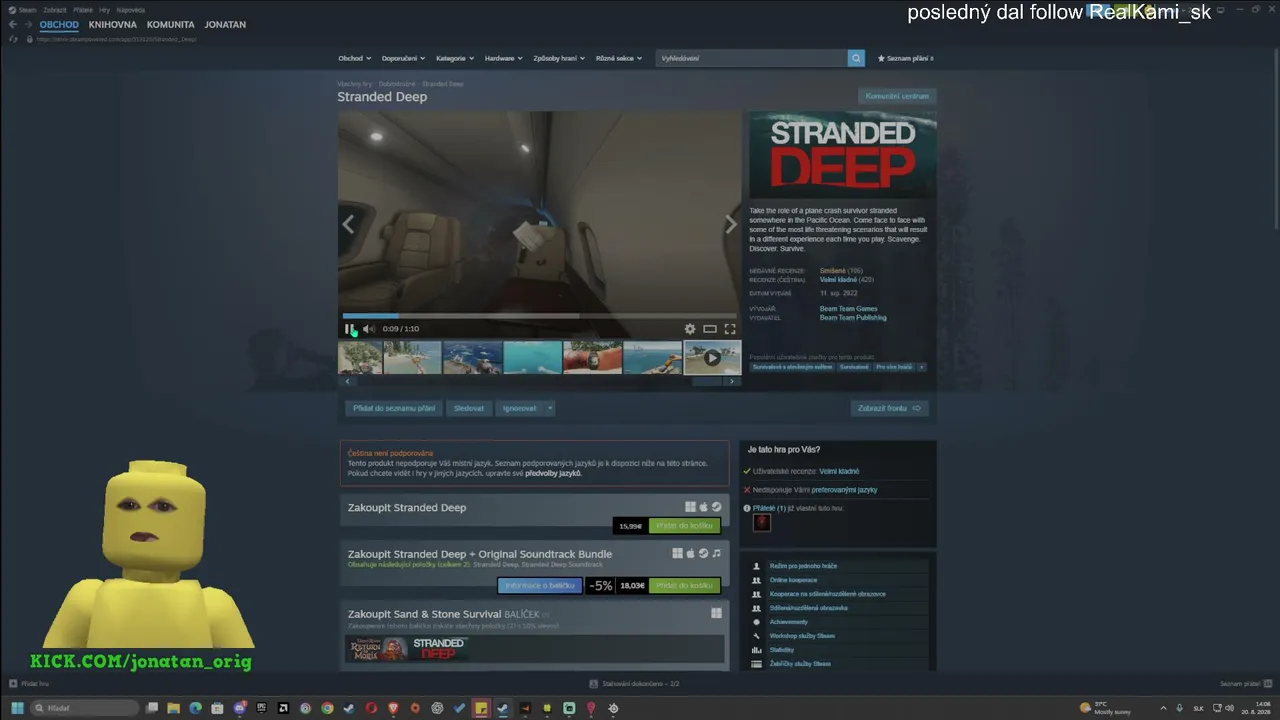Click the Windows platform icon on Sand & Stone bundle
The width and height of the screenshot is (1280, 720).
pyautogui.click(x=716, y=613)
